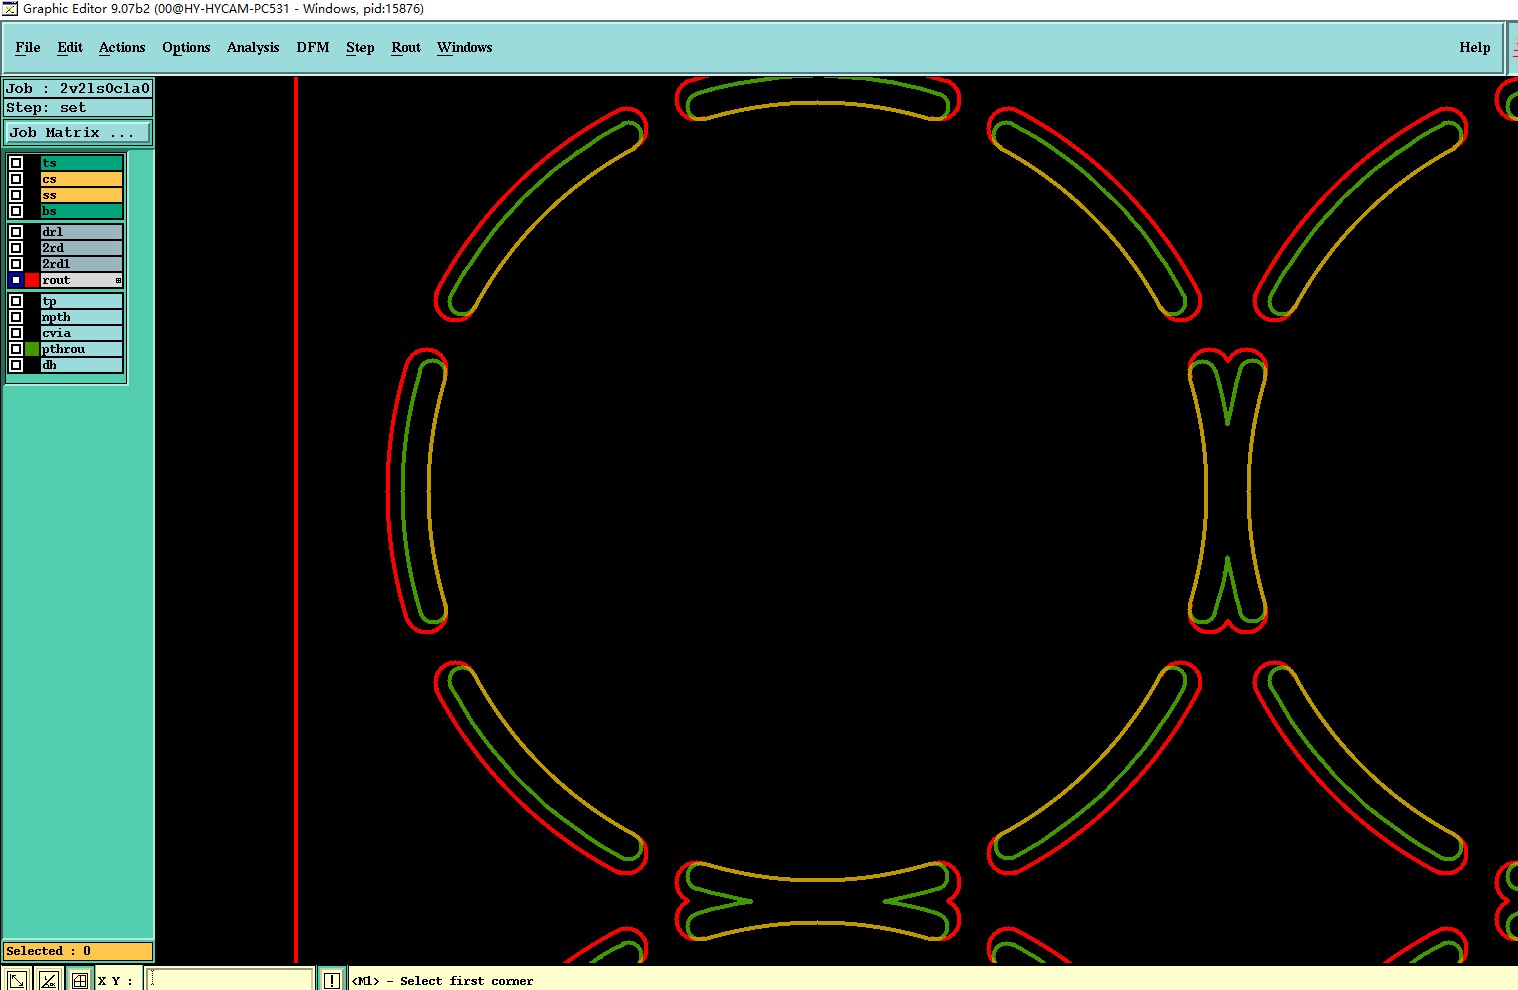Viewport: 1518px width, 990px height.
Task: Click the Selected : 0 status indicator
Action: coord(78,951)
